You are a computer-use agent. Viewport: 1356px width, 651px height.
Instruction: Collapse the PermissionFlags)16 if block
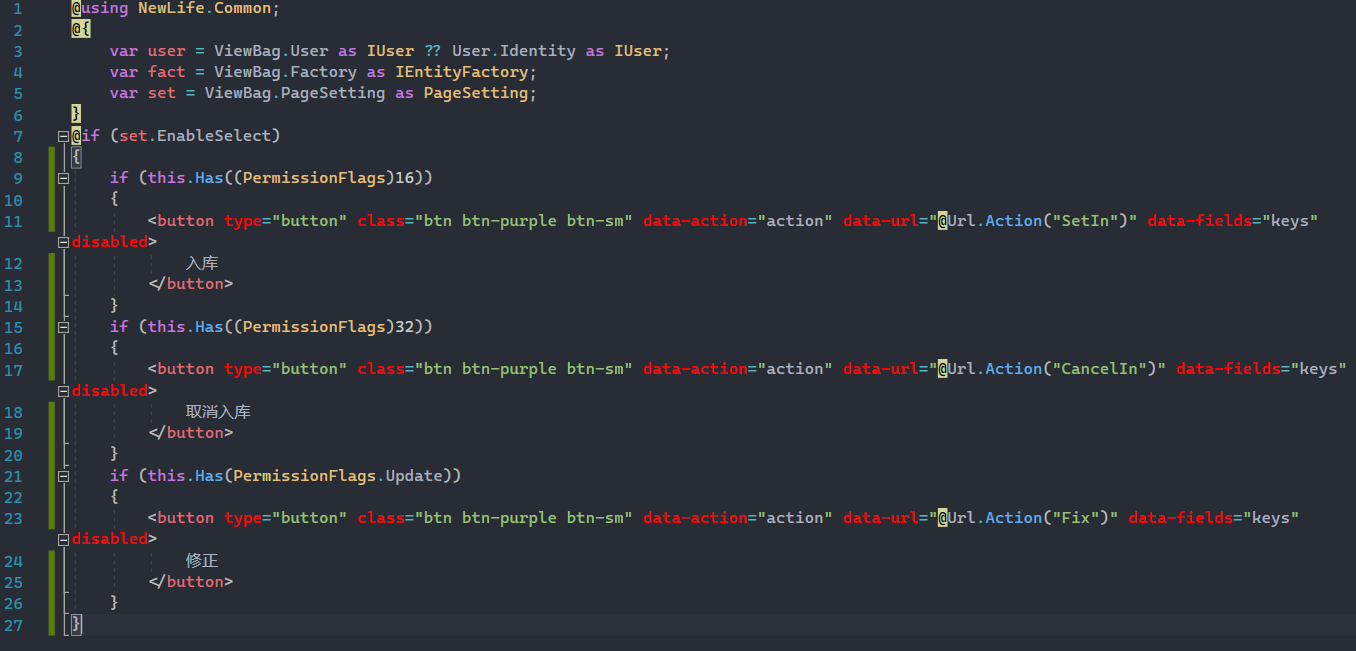[x=64, y=178]
